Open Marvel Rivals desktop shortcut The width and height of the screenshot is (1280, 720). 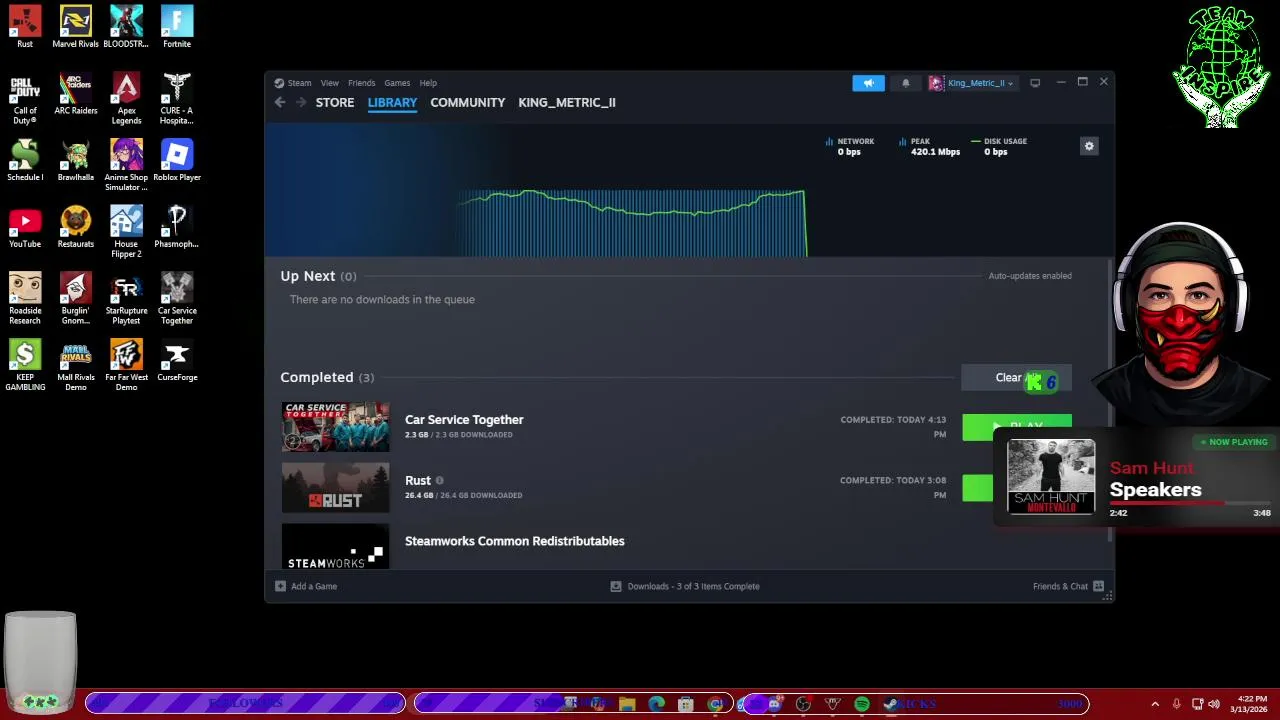coord(76,27)
